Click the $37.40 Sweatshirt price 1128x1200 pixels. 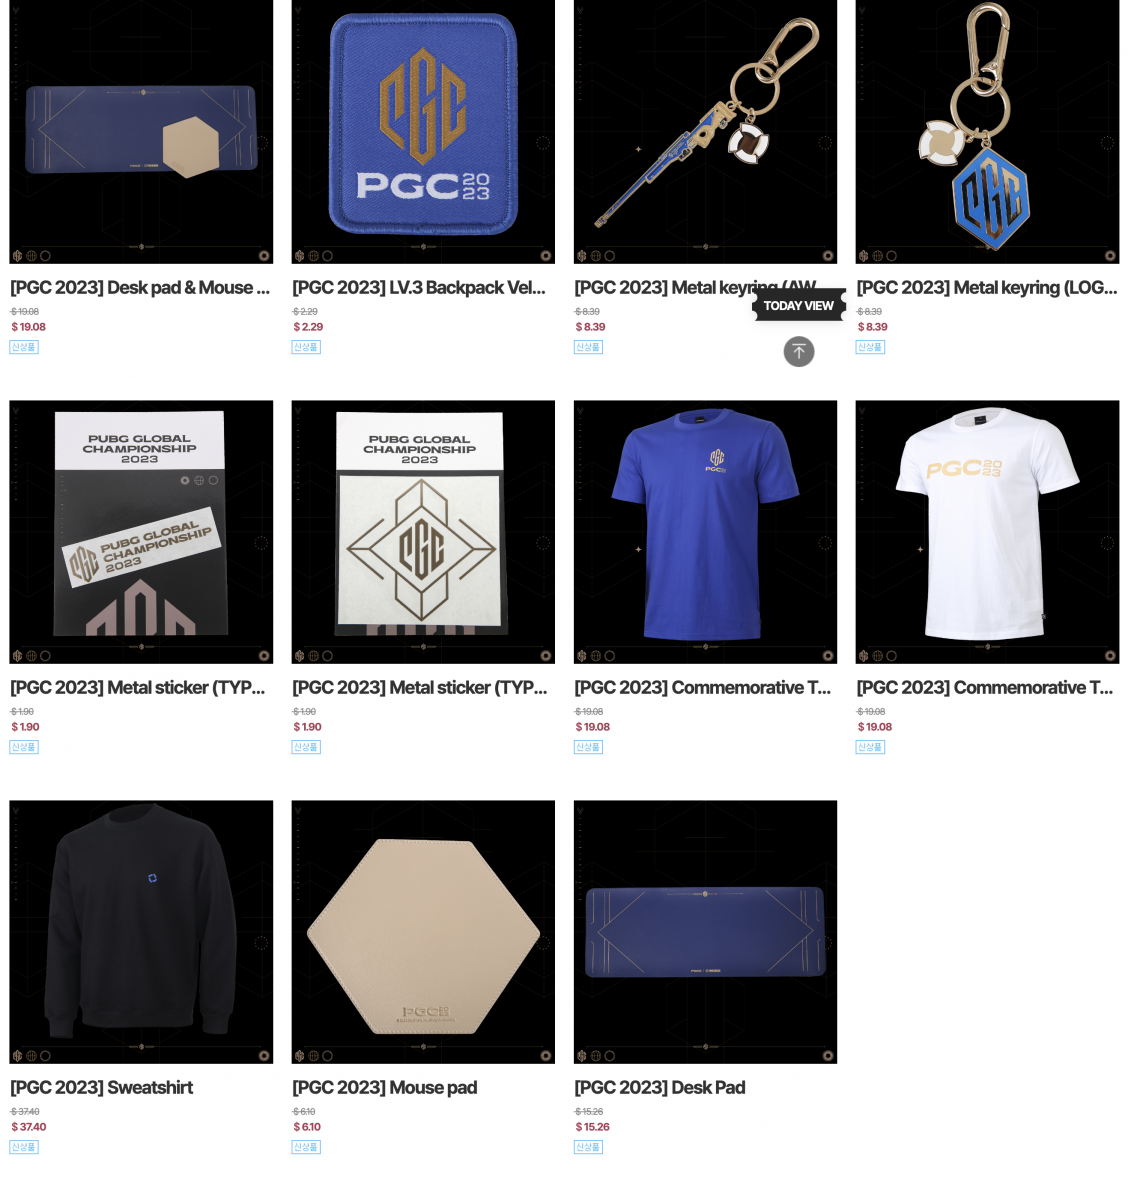29,1127
